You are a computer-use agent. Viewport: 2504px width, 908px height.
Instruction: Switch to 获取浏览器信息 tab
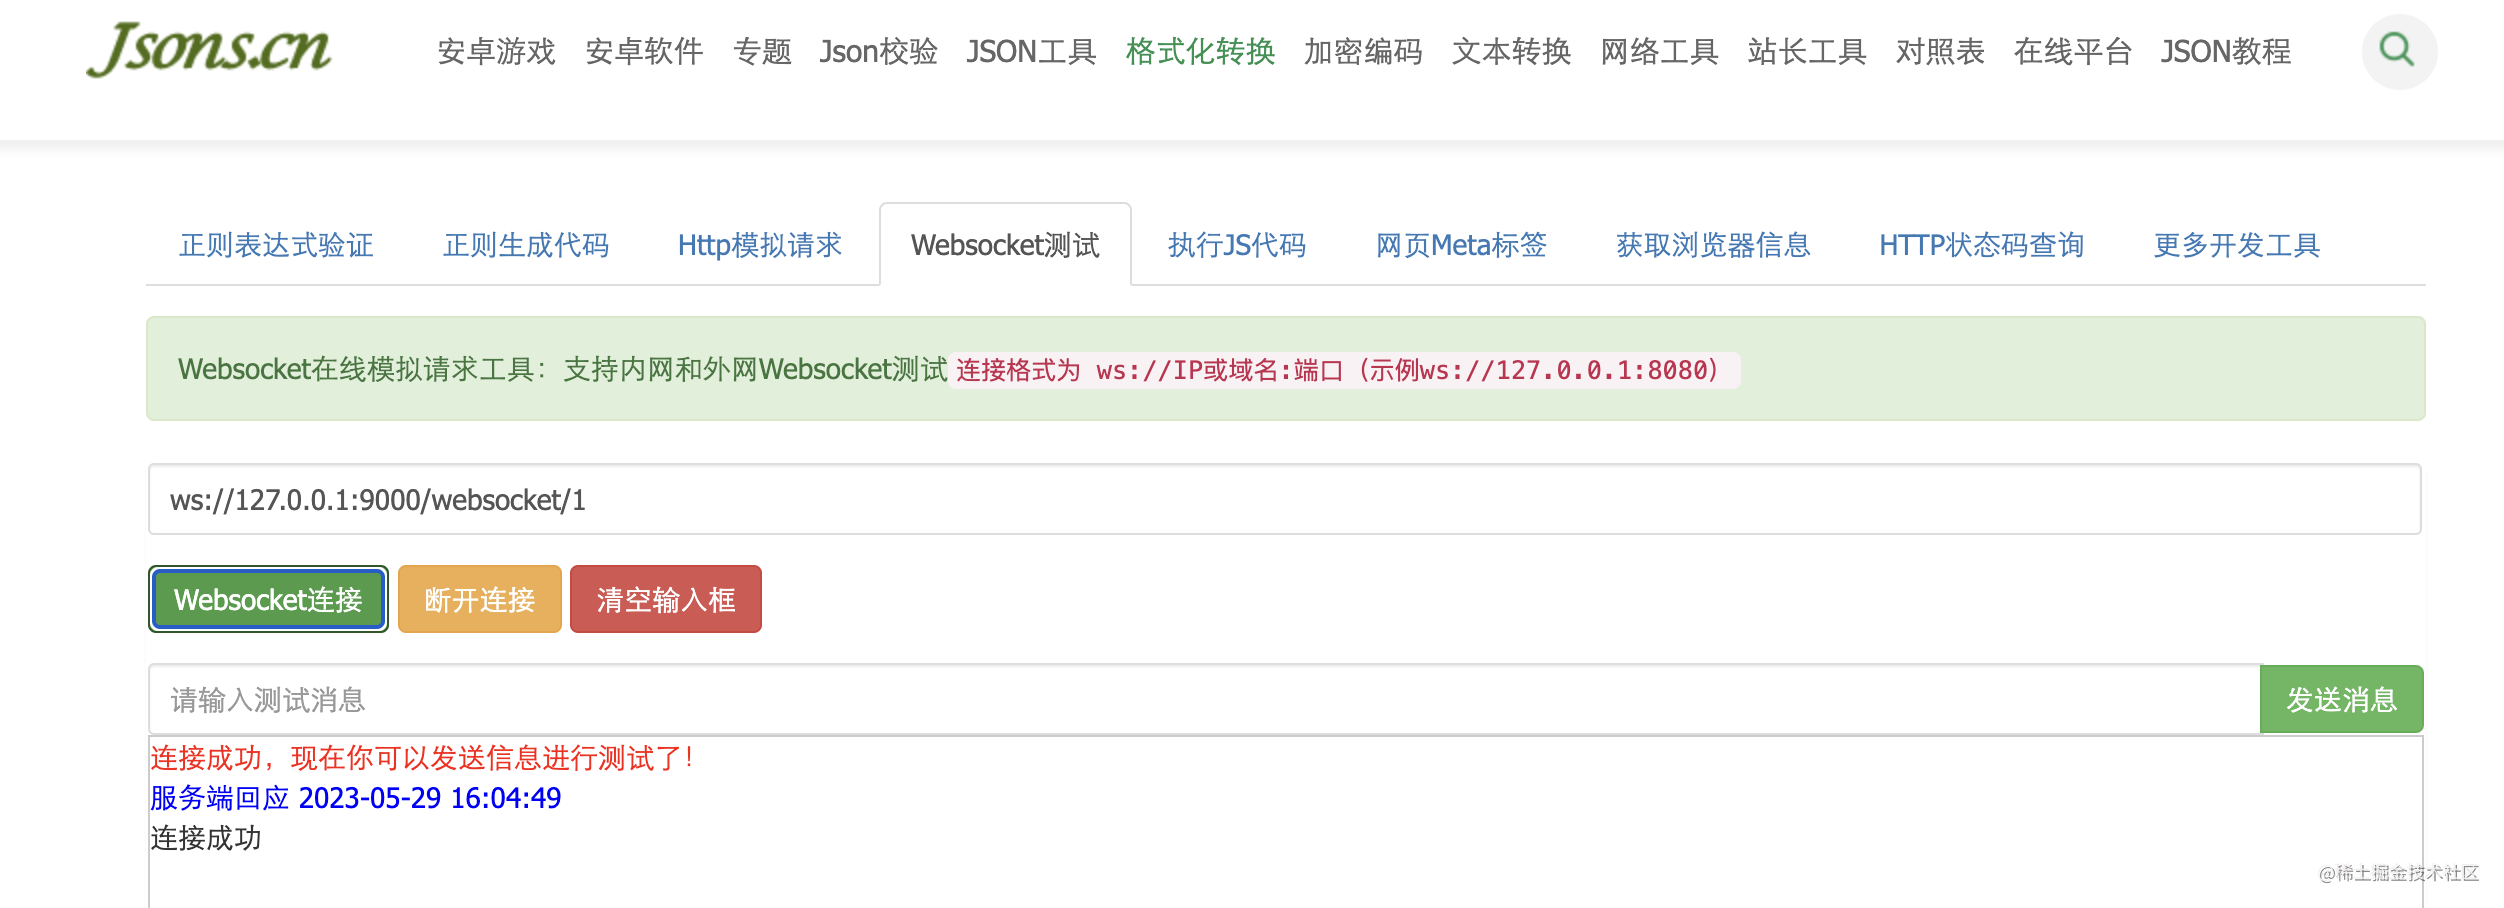tap(1713, 245)
